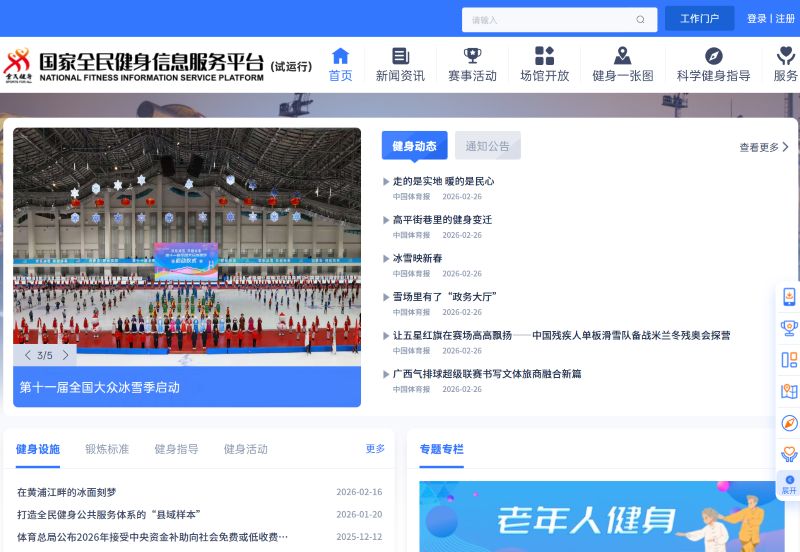800x552 pixels.
Task: Click date 2026-02-16 in fitness list
Action: [359, 492]
